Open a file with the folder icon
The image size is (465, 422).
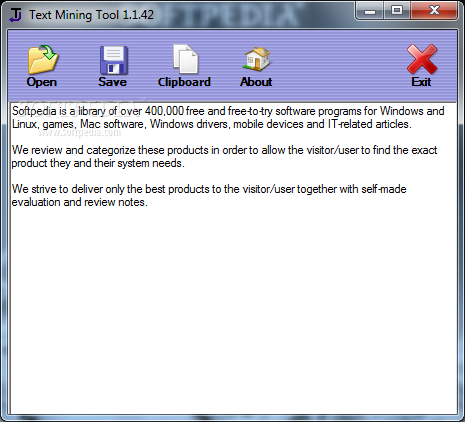pos(43,59)
